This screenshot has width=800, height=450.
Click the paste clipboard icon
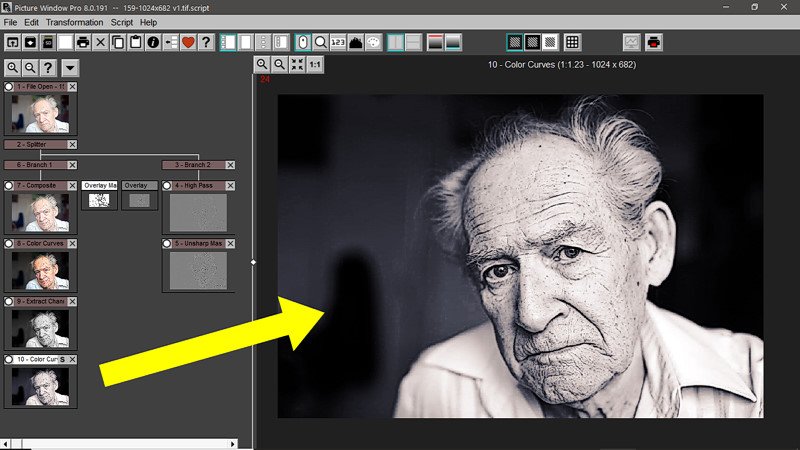136,42
